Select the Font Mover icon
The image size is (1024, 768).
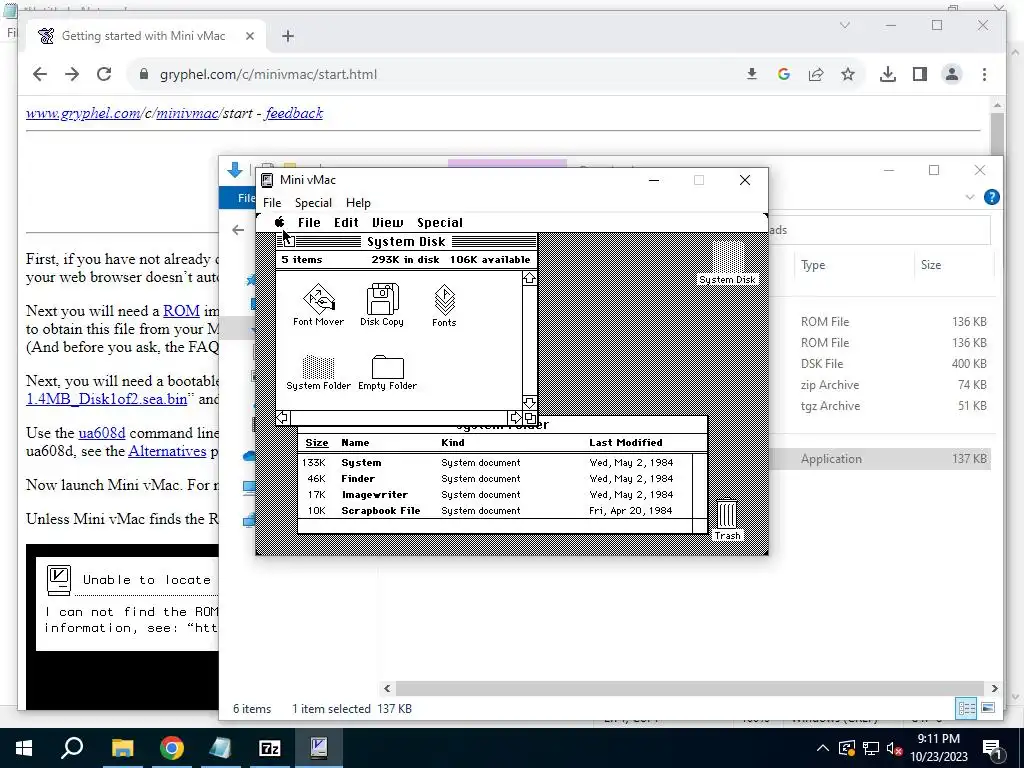(318, 304)
